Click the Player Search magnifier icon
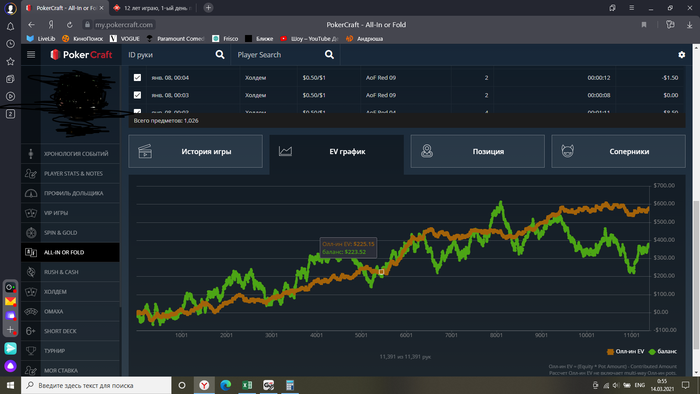 [x=329, y=54]
